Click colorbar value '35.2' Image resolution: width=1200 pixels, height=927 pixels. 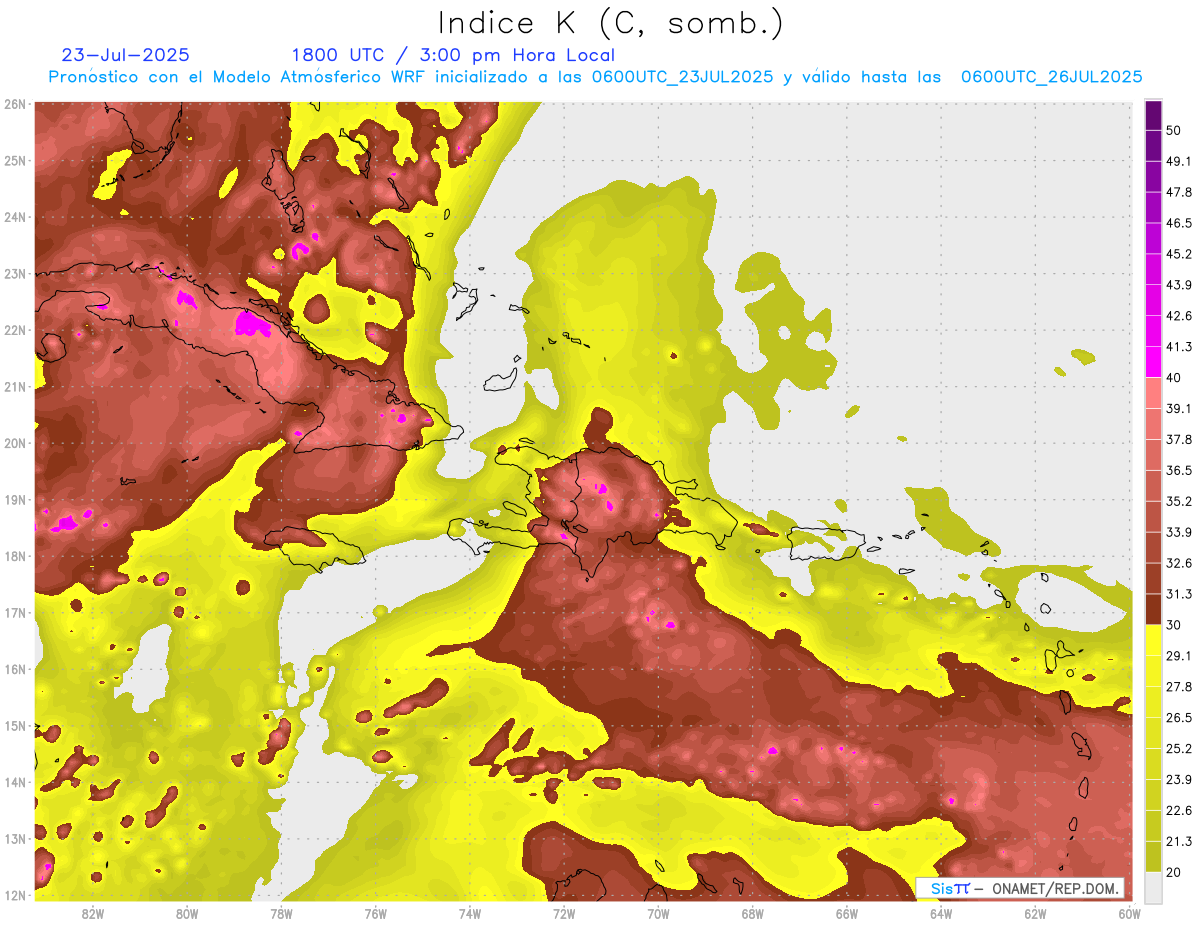point(1178,501)
